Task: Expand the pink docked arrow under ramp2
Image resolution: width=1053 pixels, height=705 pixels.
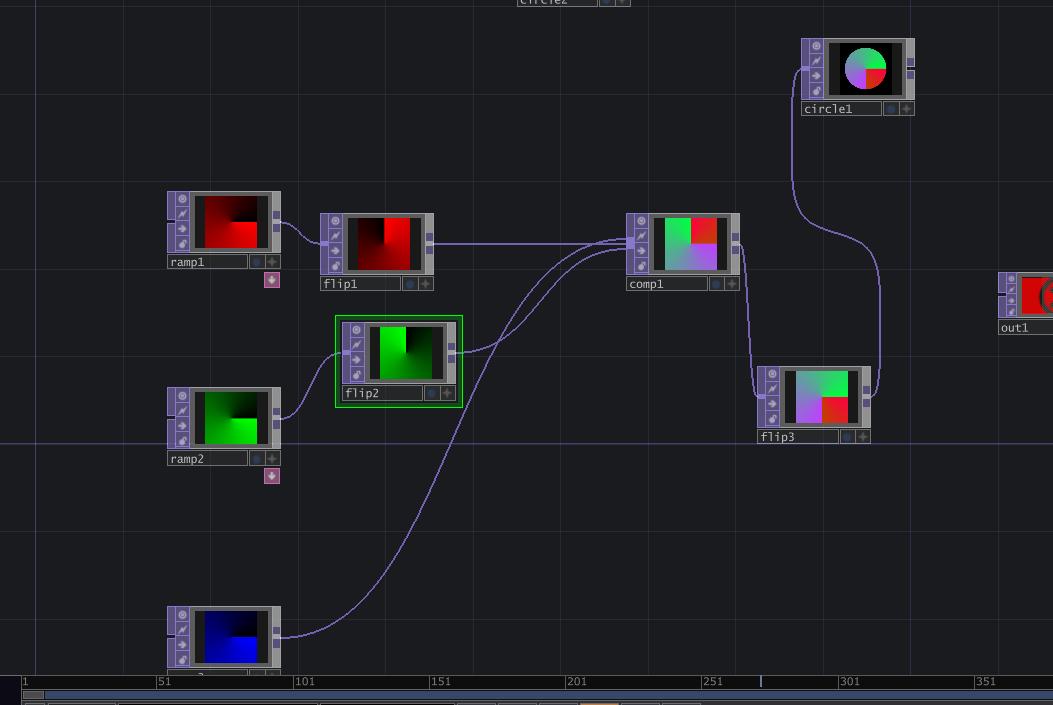Action: (271, 476)
